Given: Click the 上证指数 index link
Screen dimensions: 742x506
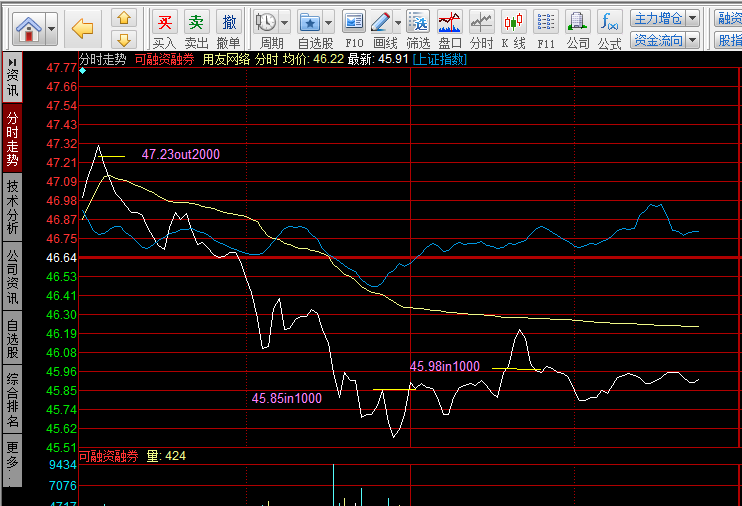Looking at the screenshot, I should pyautogui.click(x=440, y=59).
